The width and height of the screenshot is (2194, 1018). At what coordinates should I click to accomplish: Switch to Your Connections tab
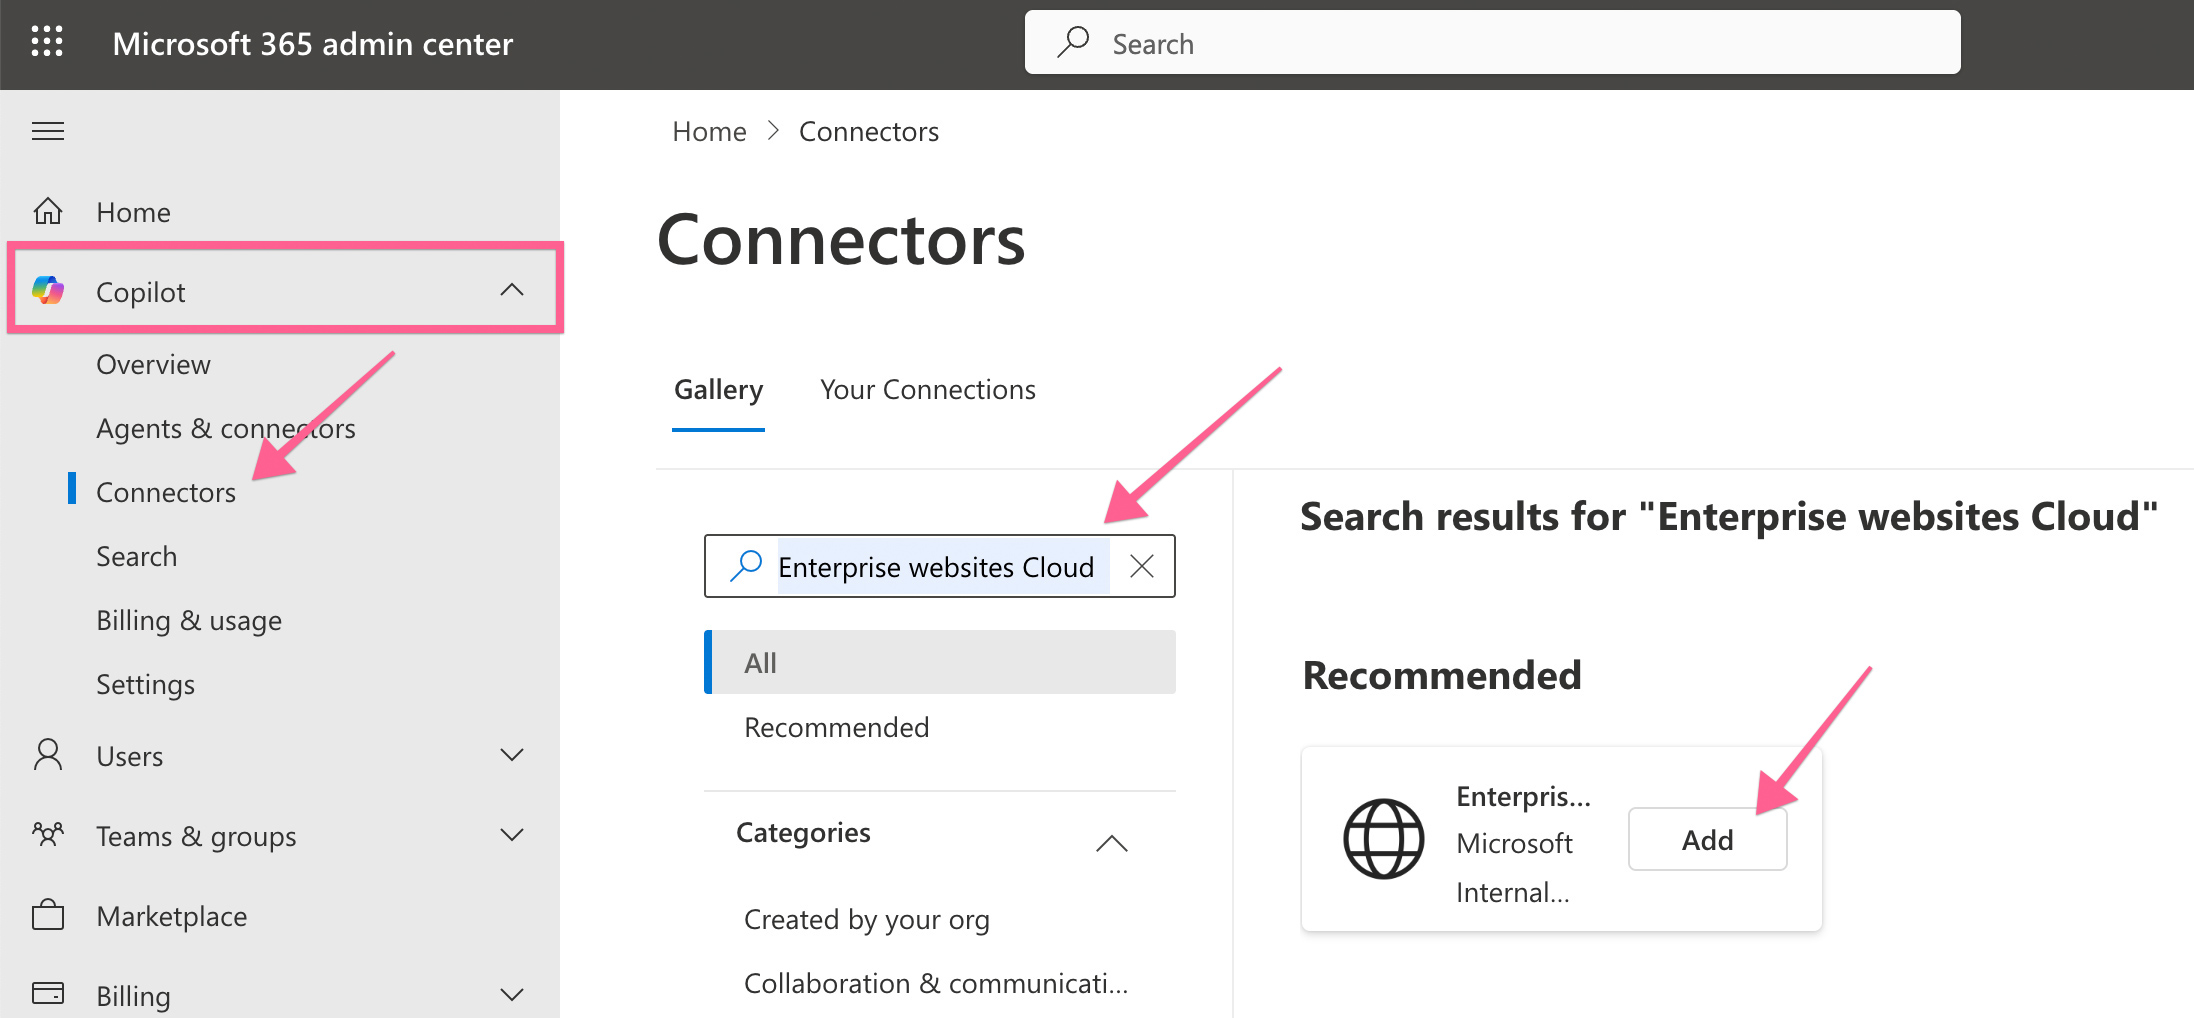[x=928, y=390]
